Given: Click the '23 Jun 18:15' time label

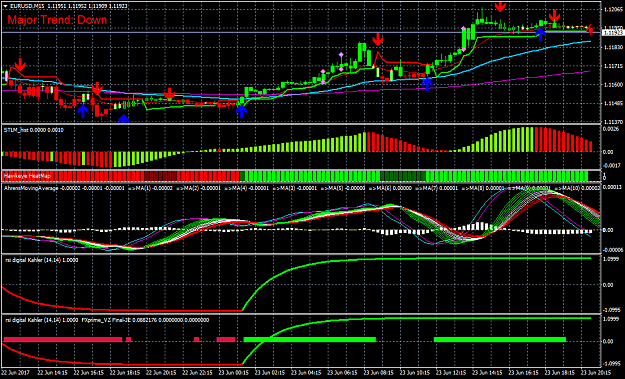Looking at the screenshot, I should click(x=560, y=373).
